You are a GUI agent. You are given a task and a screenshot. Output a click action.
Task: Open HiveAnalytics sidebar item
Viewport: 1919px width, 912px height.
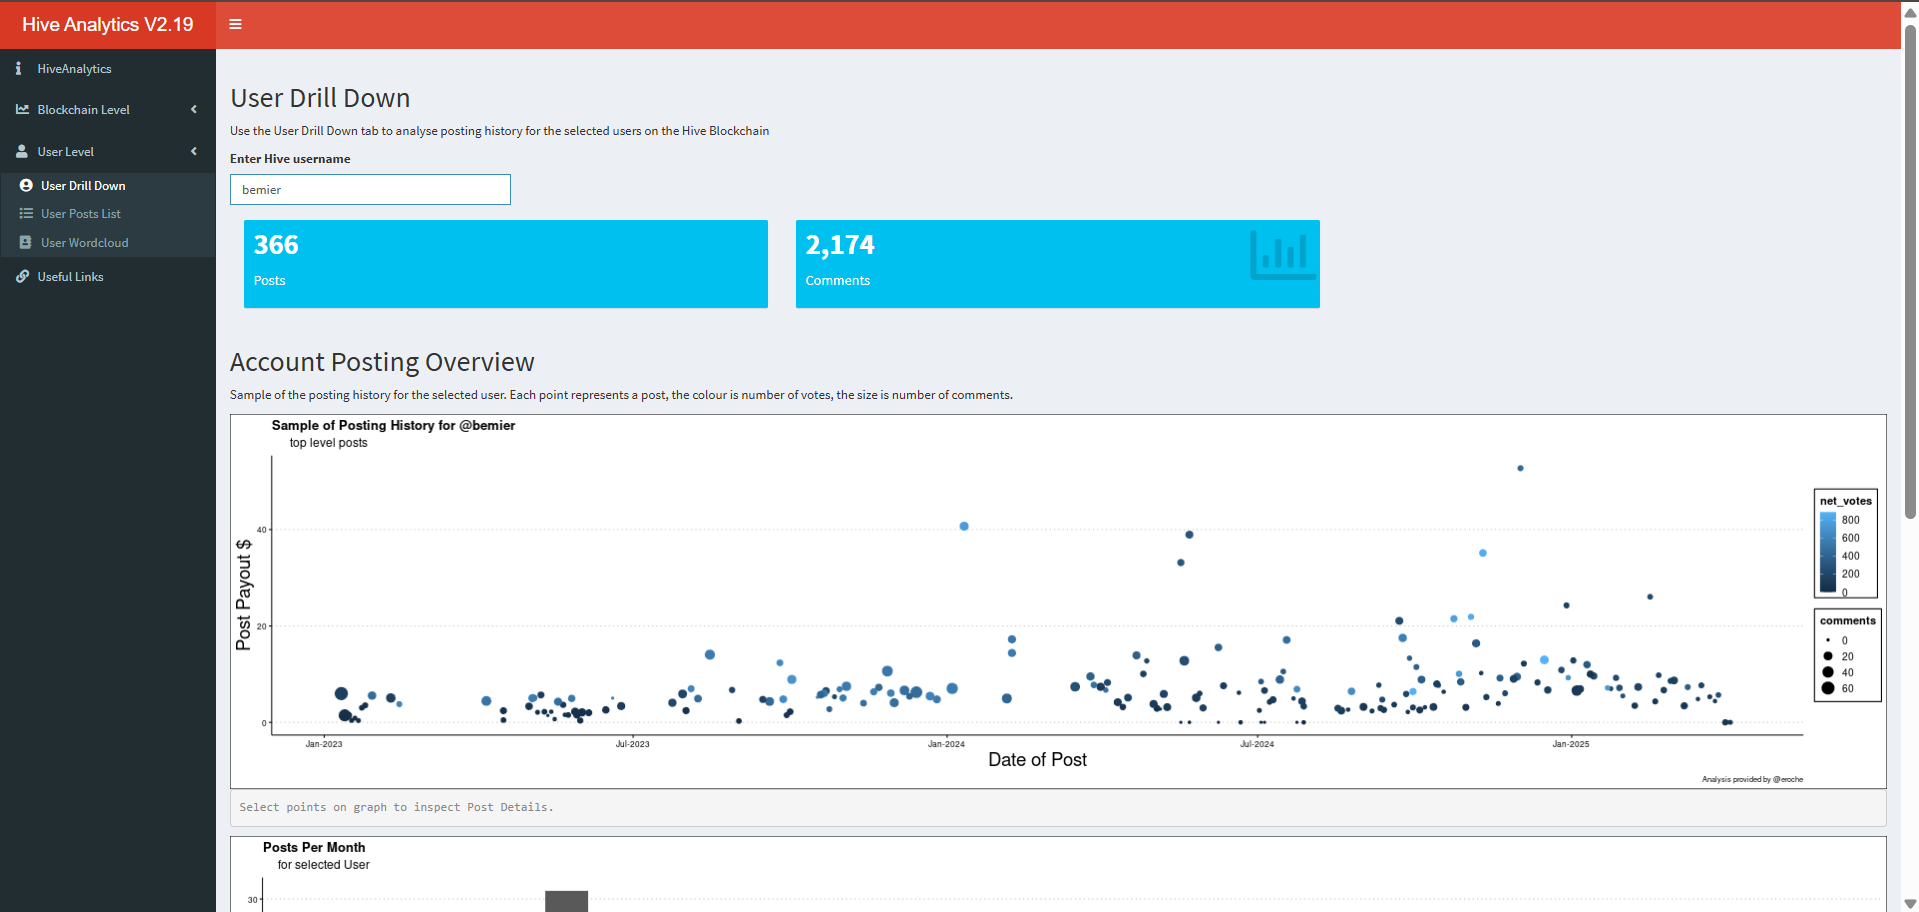[x=108, y=69]
